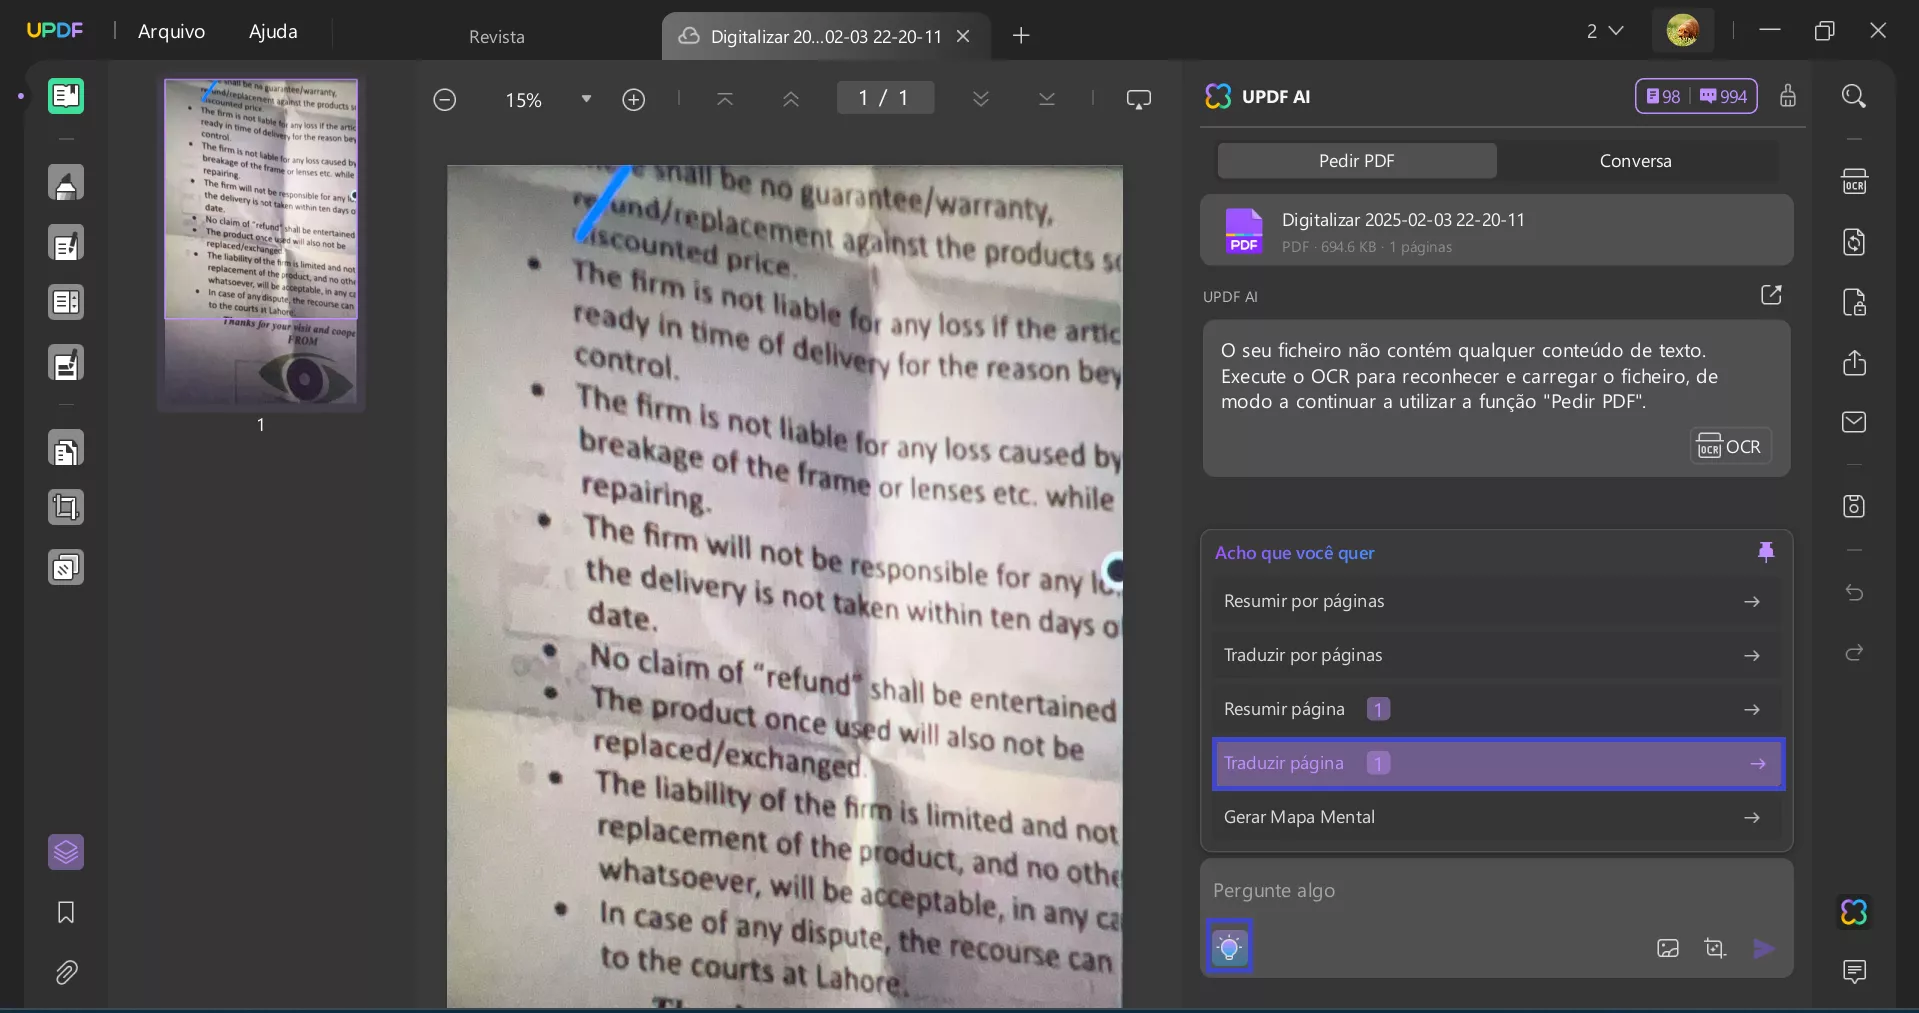Open the tab overview dropdown beside '2'

click(x=1618, y=31)
